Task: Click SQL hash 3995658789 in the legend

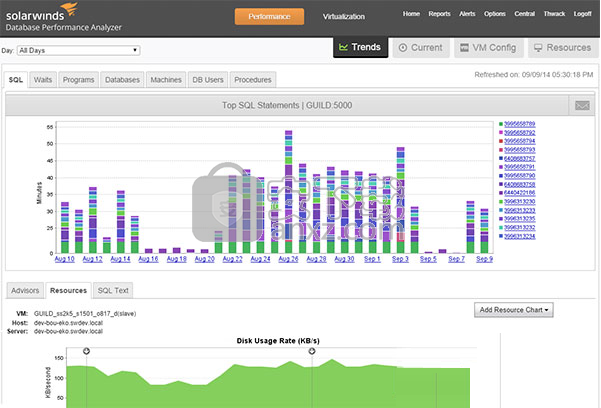Action: 520,124
